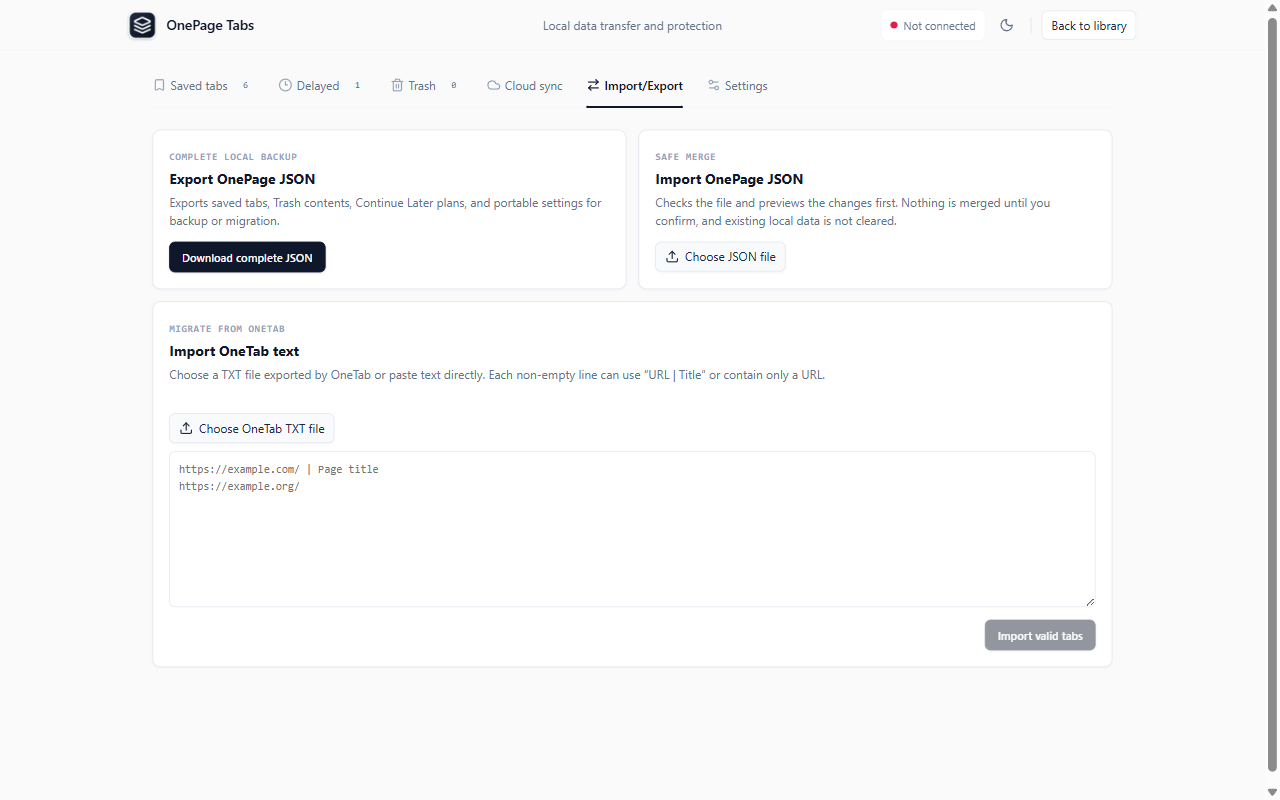Click the Export OnePage JSON heading
The width and height of the screenshot is (1280, 800).
[x=242, y=179]
